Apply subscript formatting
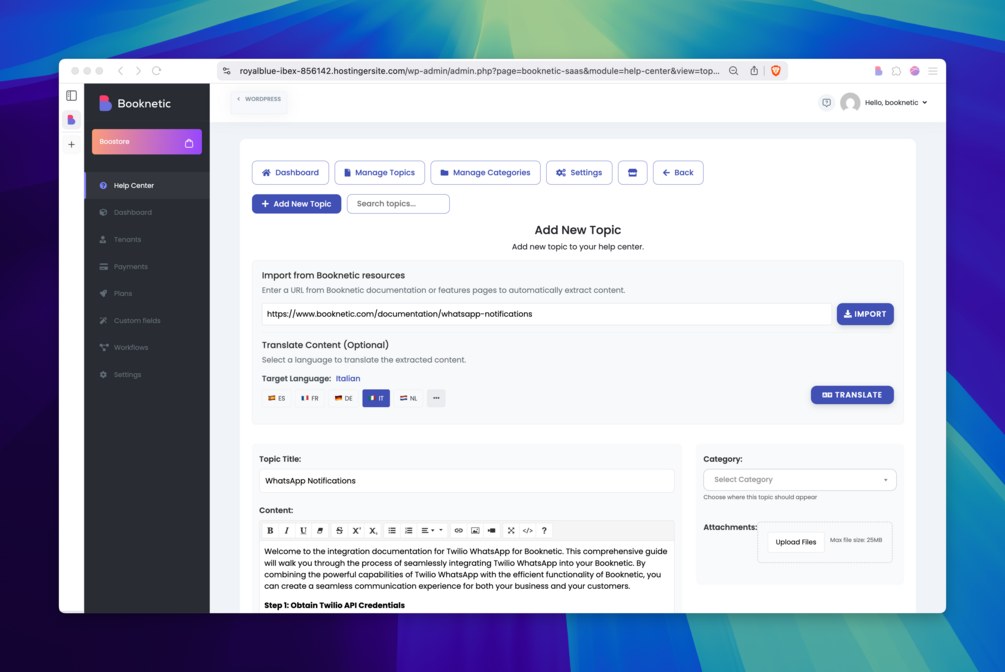This screenshot has width=1005, height=672. [x=373, y=530]
